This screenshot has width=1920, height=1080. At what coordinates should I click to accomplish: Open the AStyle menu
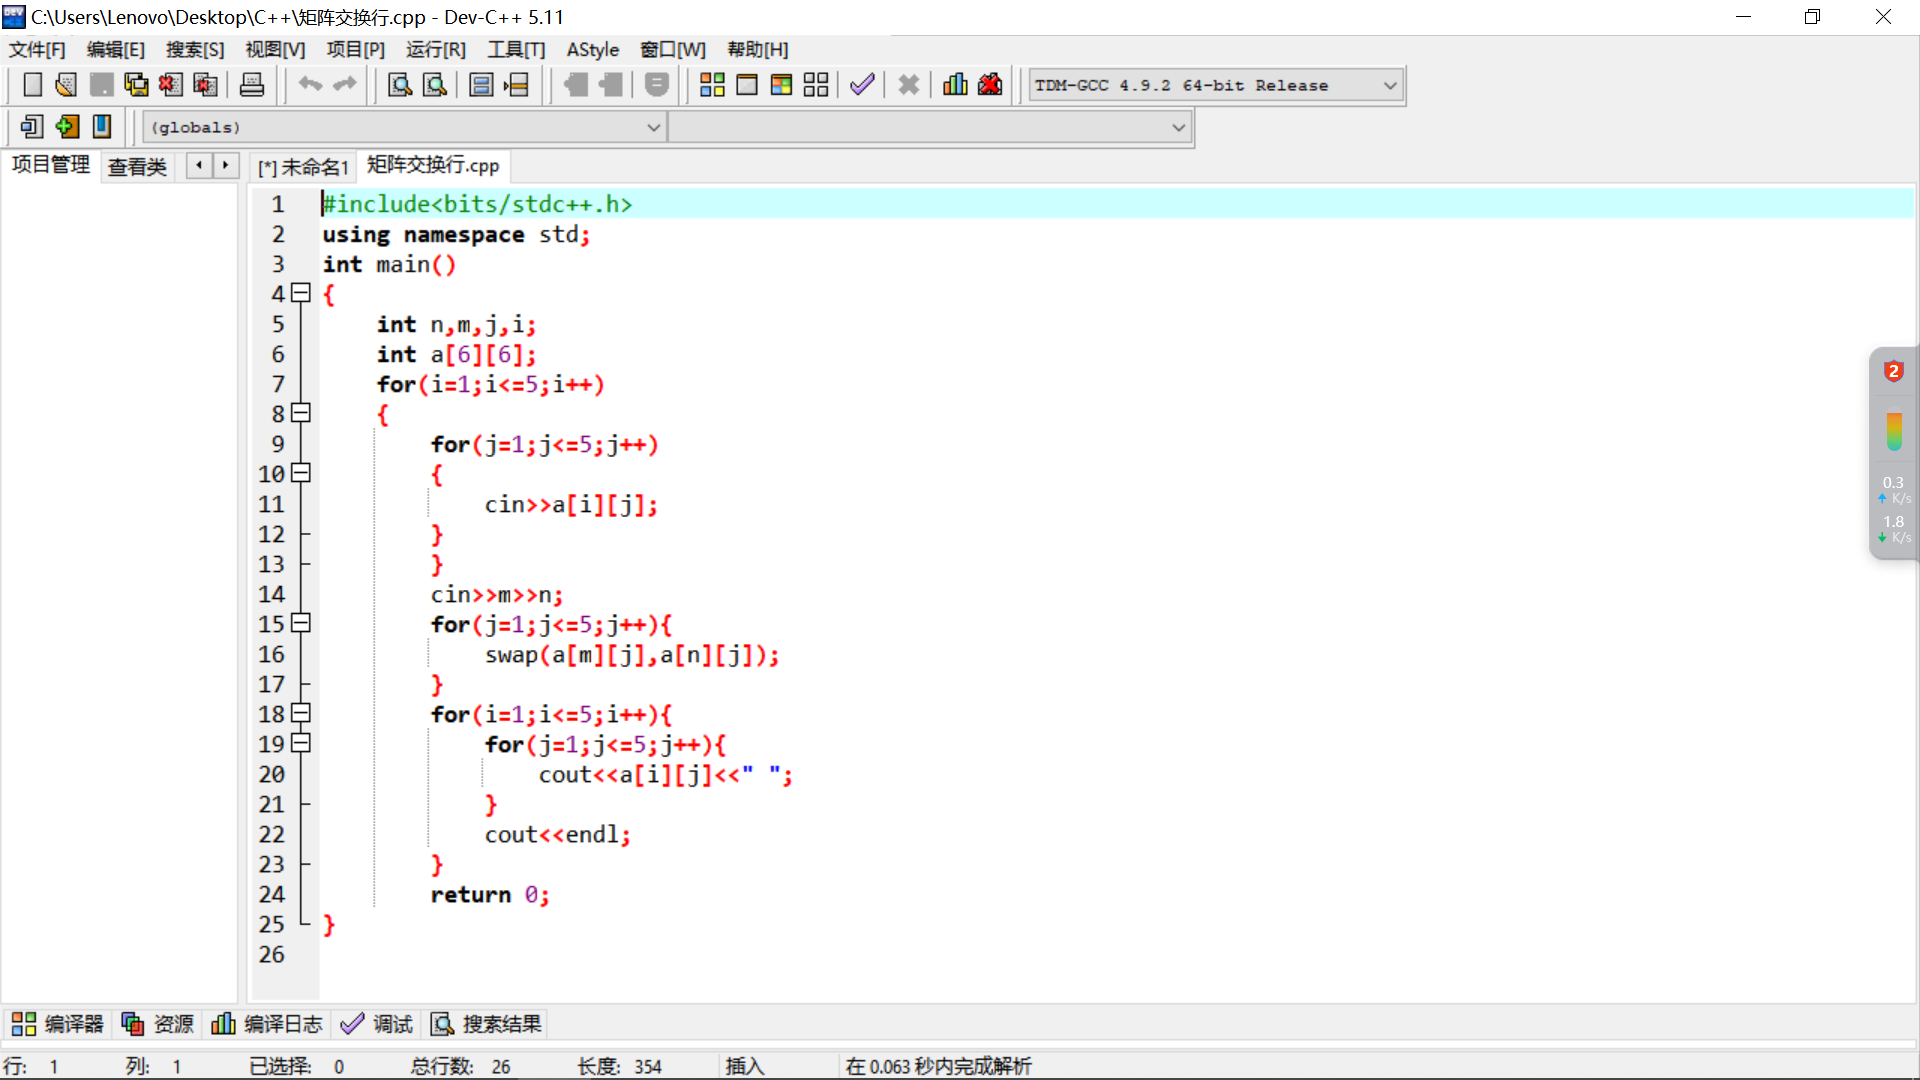click(593, 50)
